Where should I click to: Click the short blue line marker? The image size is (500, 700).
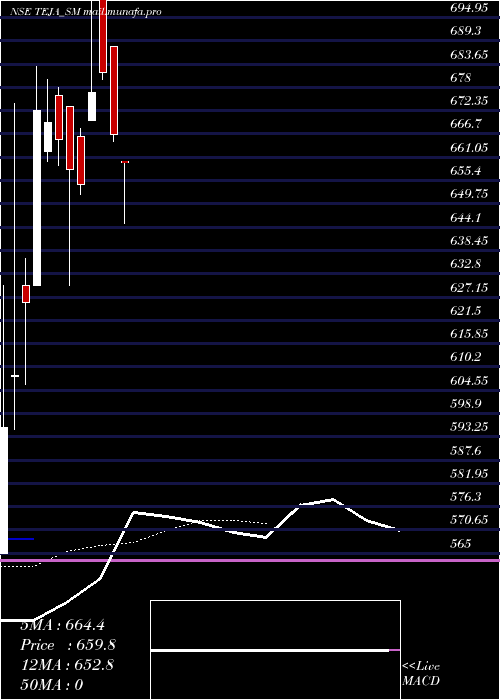(21, 539)
